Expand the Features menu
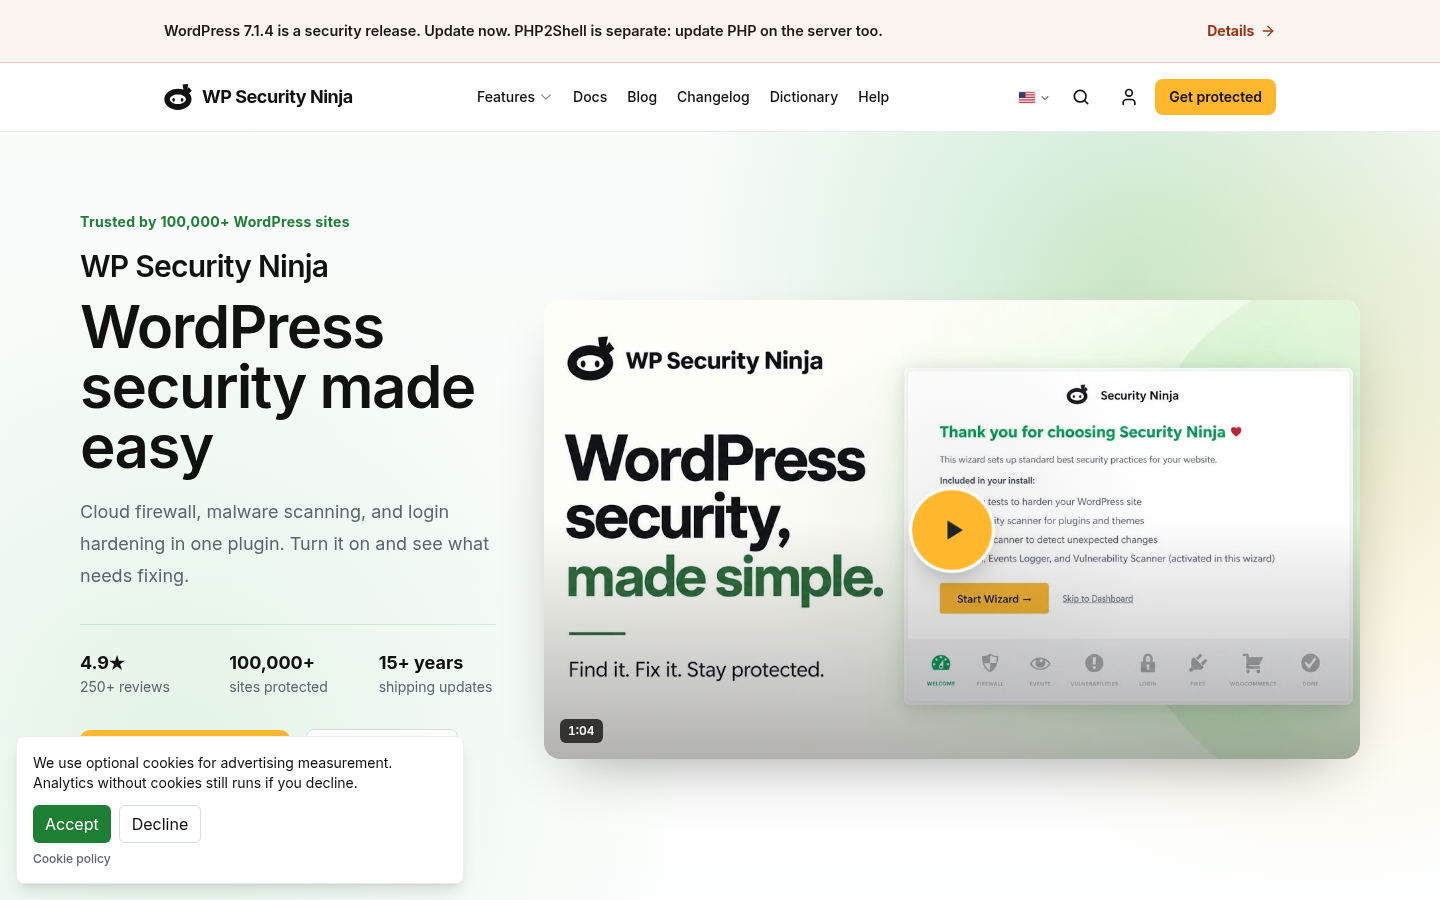Image resolution: width=1440 pixels, height=900 pixels. (514, 97)
